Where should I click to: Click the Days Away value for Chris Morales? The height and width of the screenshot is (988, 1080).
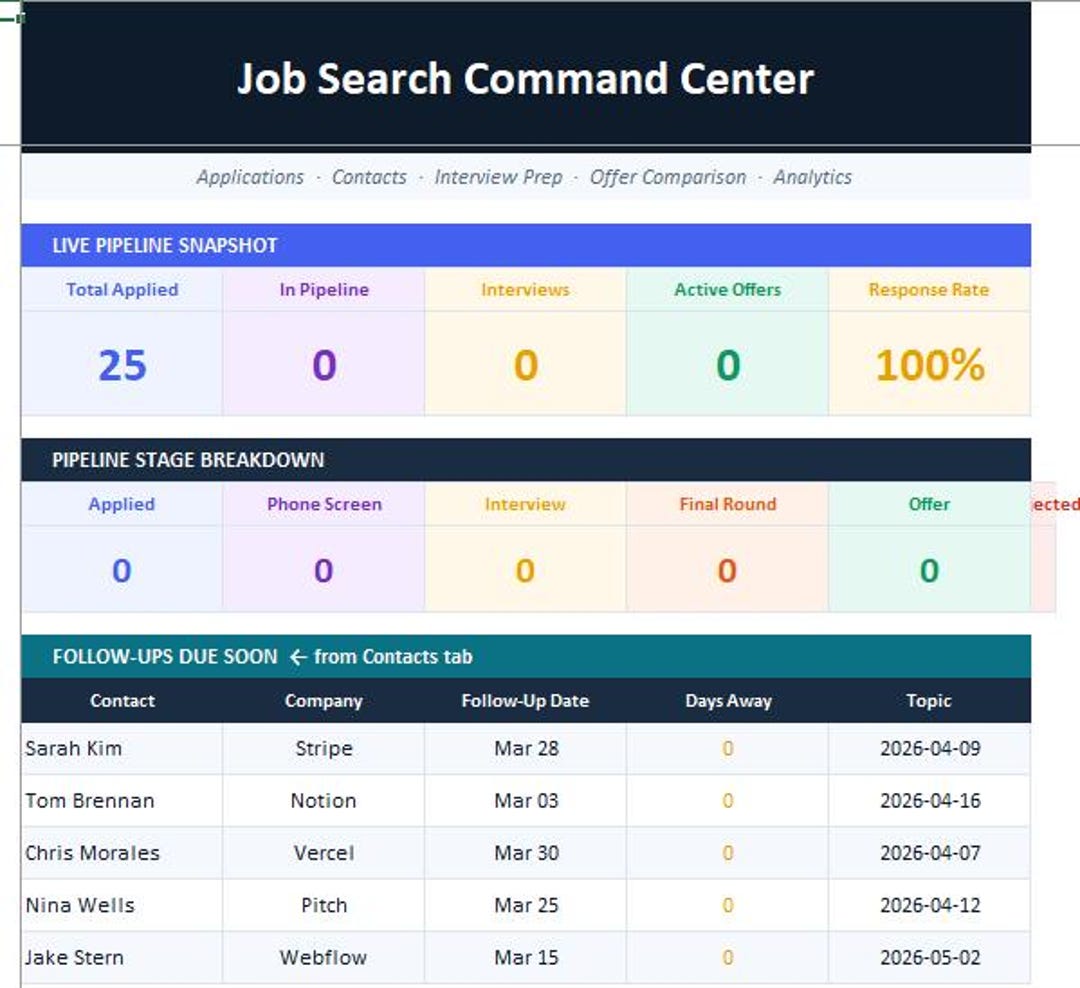[727, 853]
